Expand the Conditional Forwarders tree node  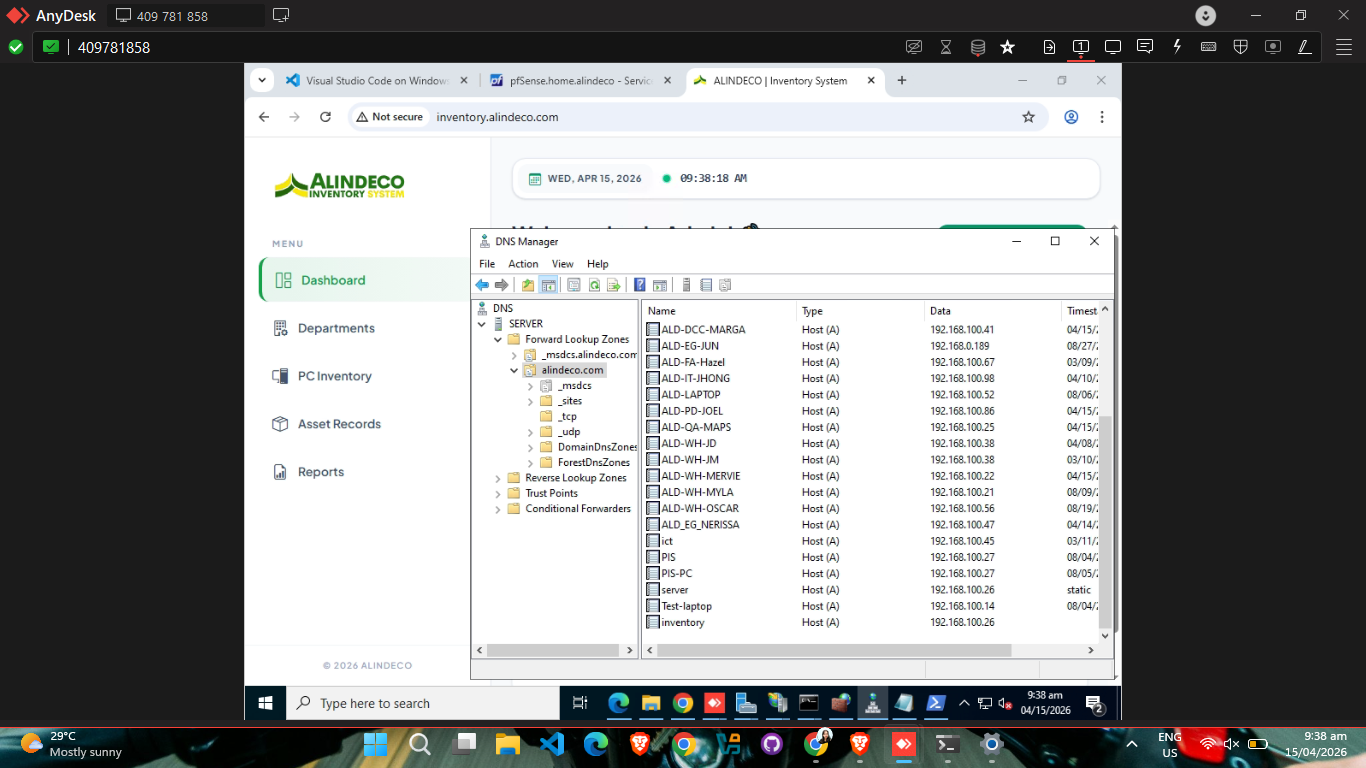pos(498,509)
